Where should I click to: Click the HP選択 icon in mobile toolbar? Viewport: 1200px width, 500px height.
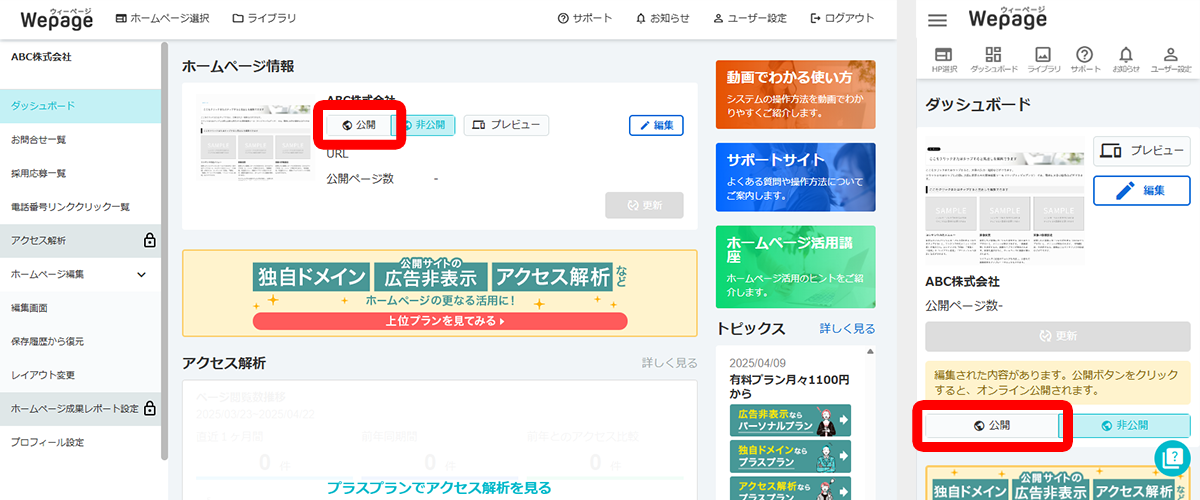pyautogui.click(x=944, y=59)
